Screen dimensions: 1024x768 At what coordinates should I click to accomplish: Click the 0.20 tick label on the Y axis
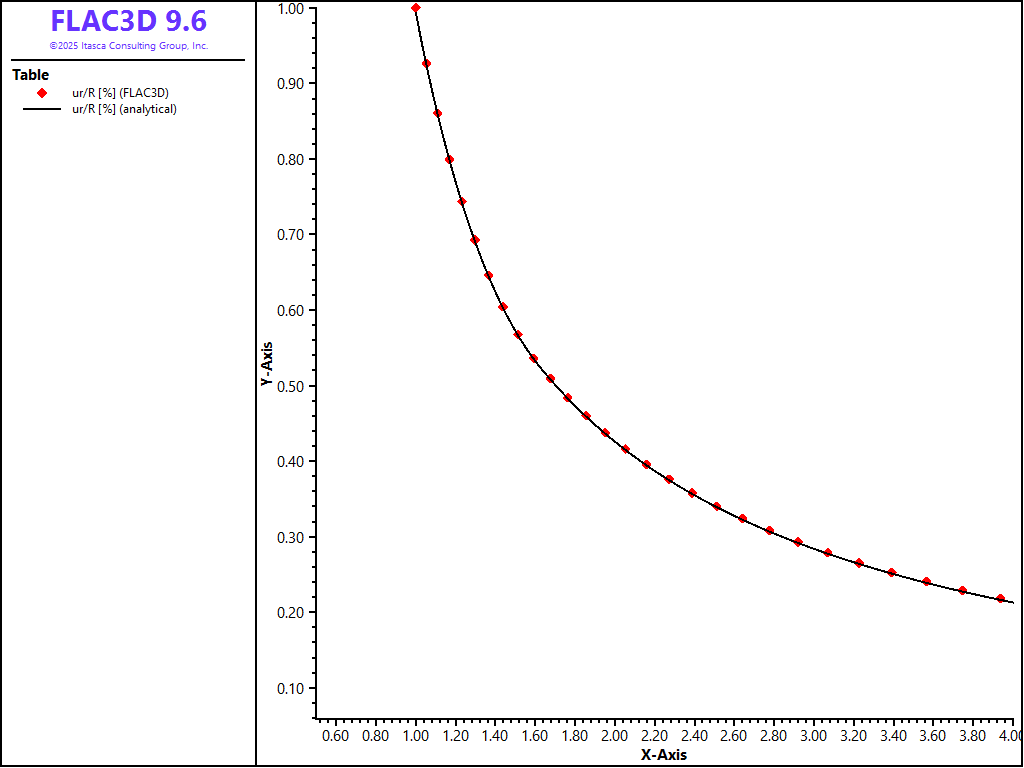pyautogui.click(x=290, y=613)
